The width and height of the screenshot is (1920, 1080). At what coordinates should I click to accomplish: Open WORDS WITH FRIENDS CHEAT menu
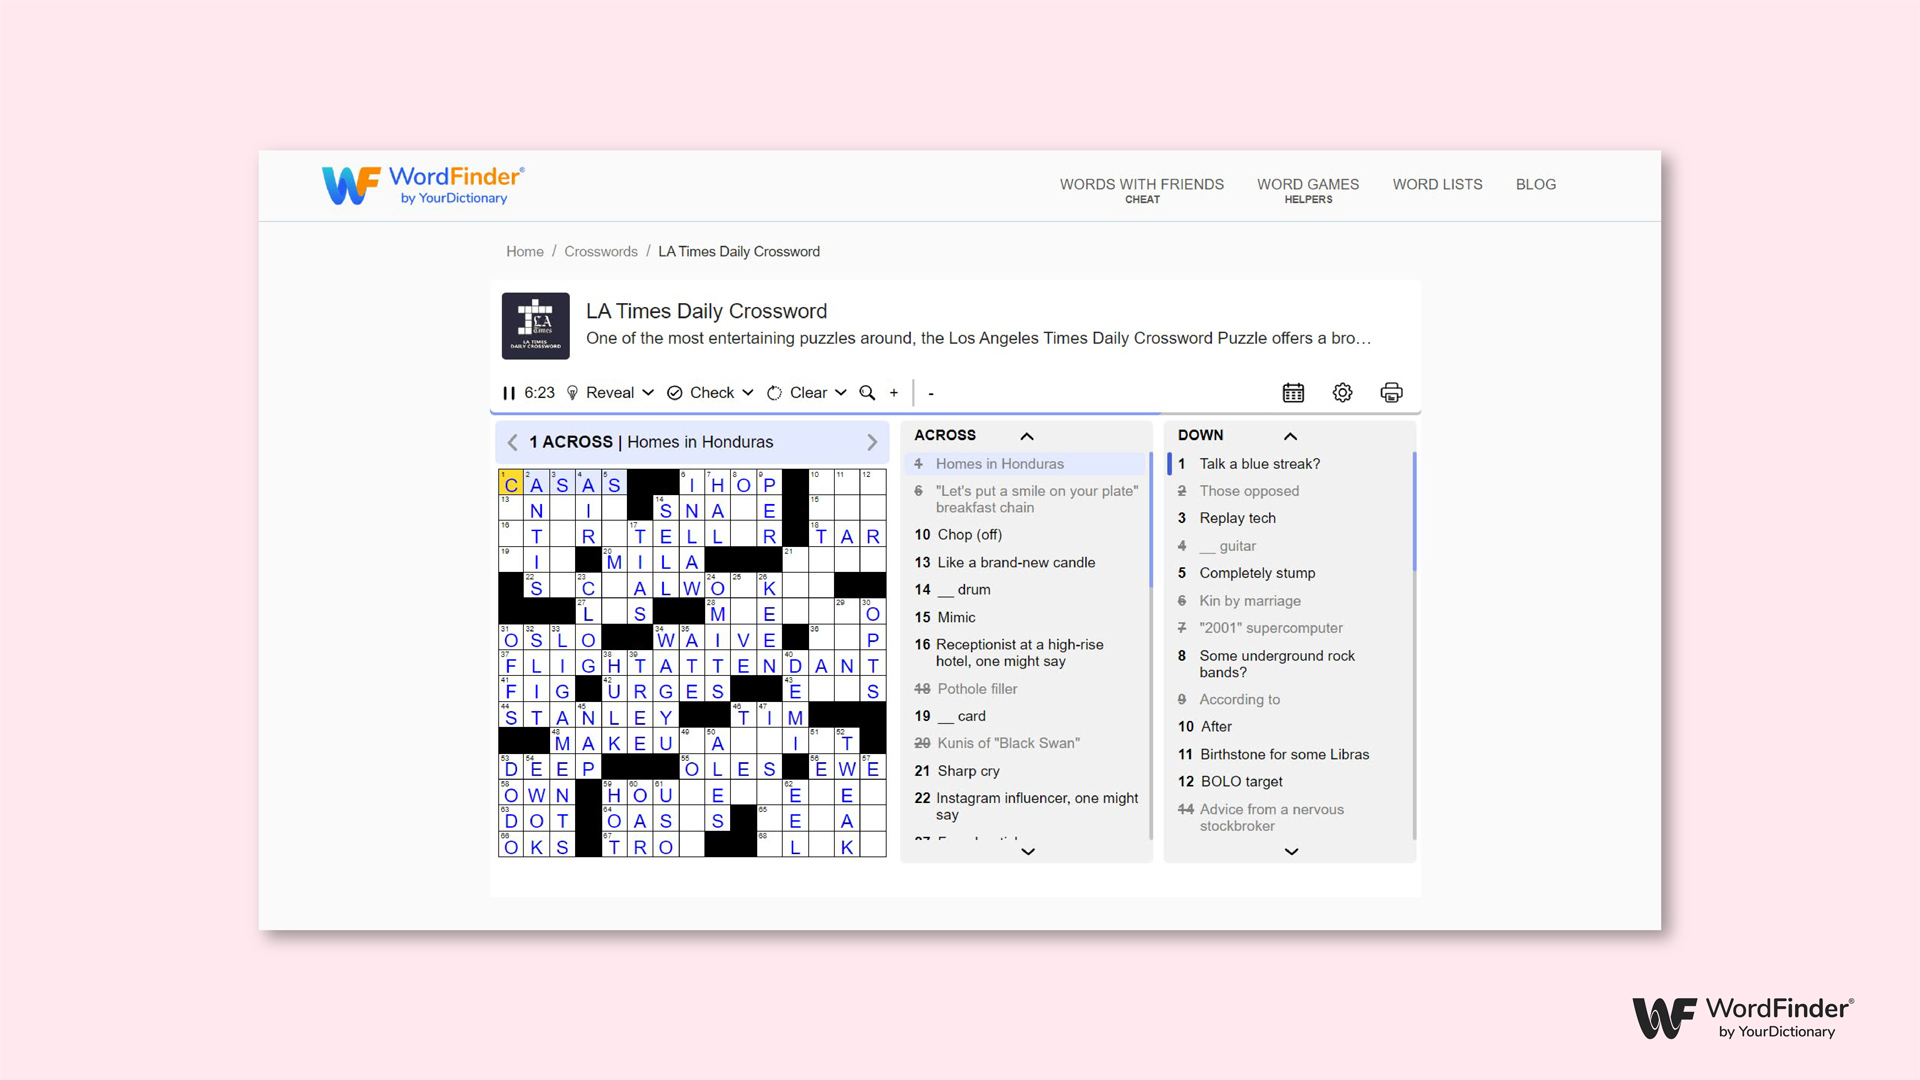tap(1141, 189)
